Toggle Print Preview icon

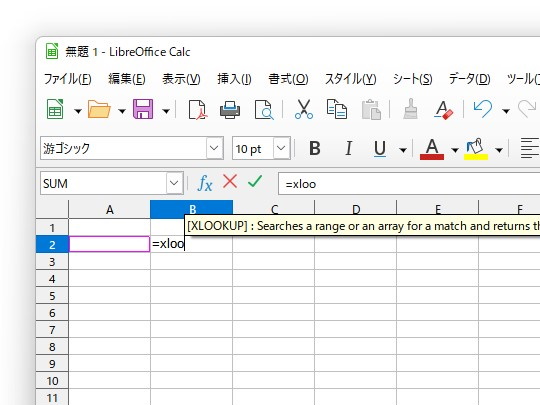[264, 110]
